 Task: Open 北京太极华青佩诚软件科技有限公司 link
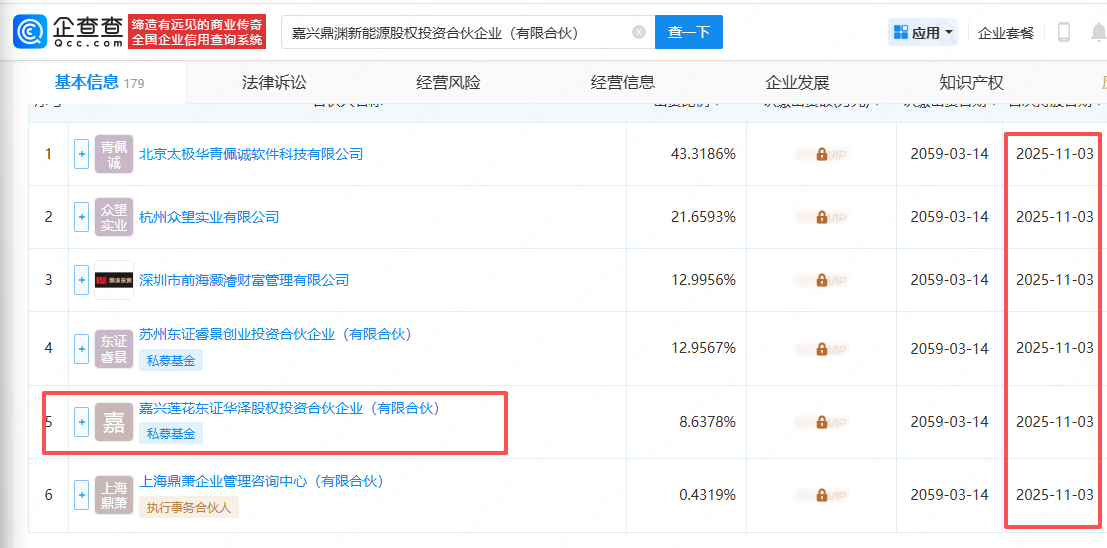click(251, 153)
